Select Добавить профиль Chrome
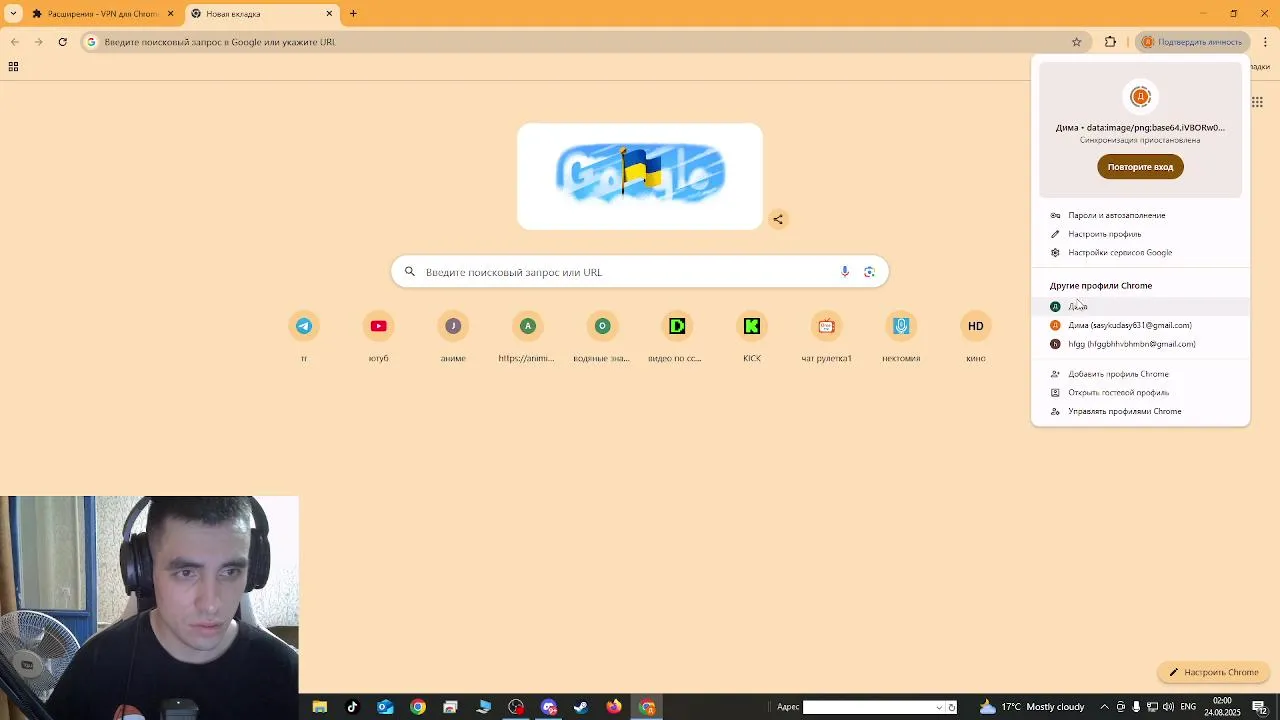This screenshot has height=720, width=1280. 1140,374
